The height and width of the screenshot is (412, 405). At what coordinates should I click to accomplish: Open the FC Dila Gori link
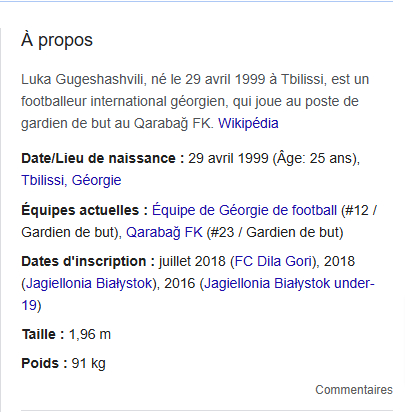click(x=273, y=261)
